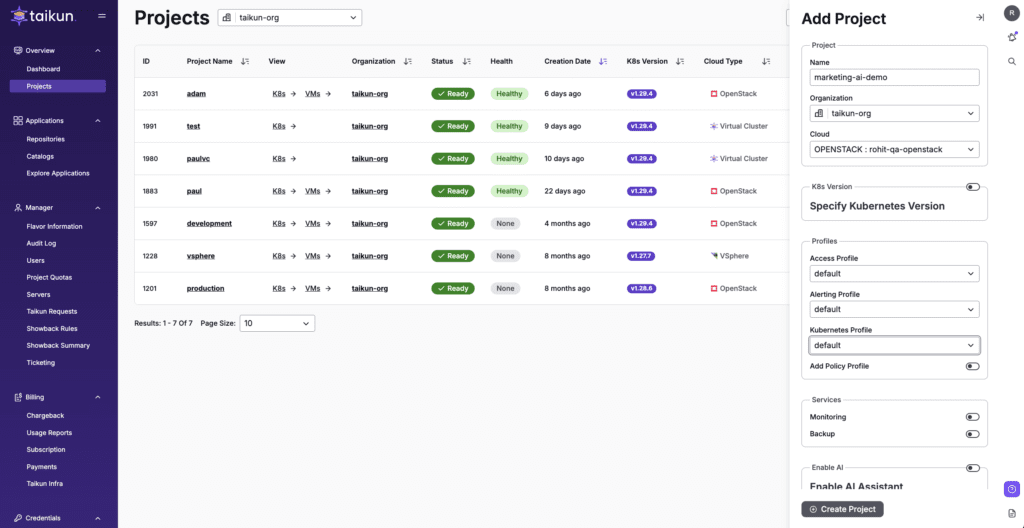1024x528 pixels.
Task: Click the Create Project button
Action: (x=842, y=509)
